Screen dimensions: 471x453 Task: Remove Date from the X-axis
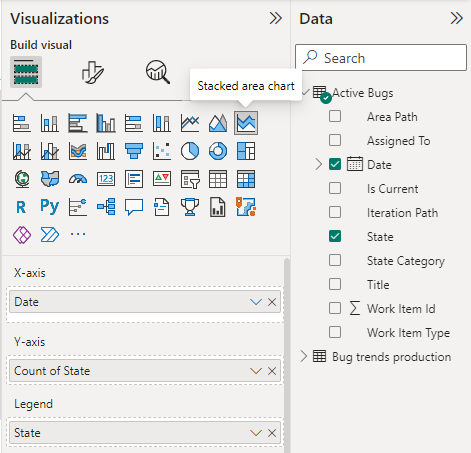[272, 302]
